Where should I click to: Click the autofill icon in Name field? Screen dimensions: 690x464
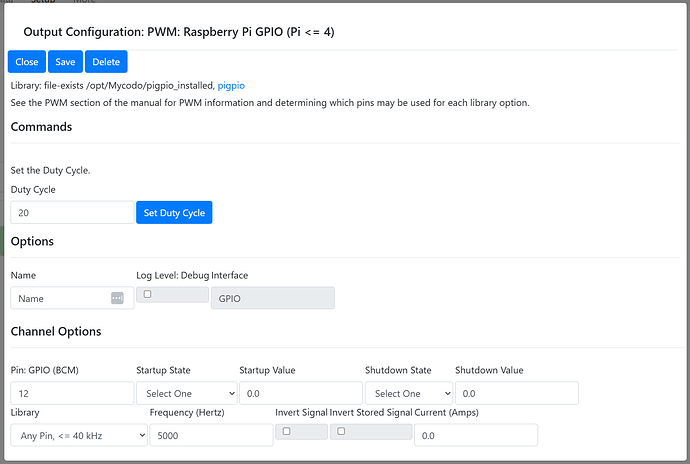pos(117,298)
